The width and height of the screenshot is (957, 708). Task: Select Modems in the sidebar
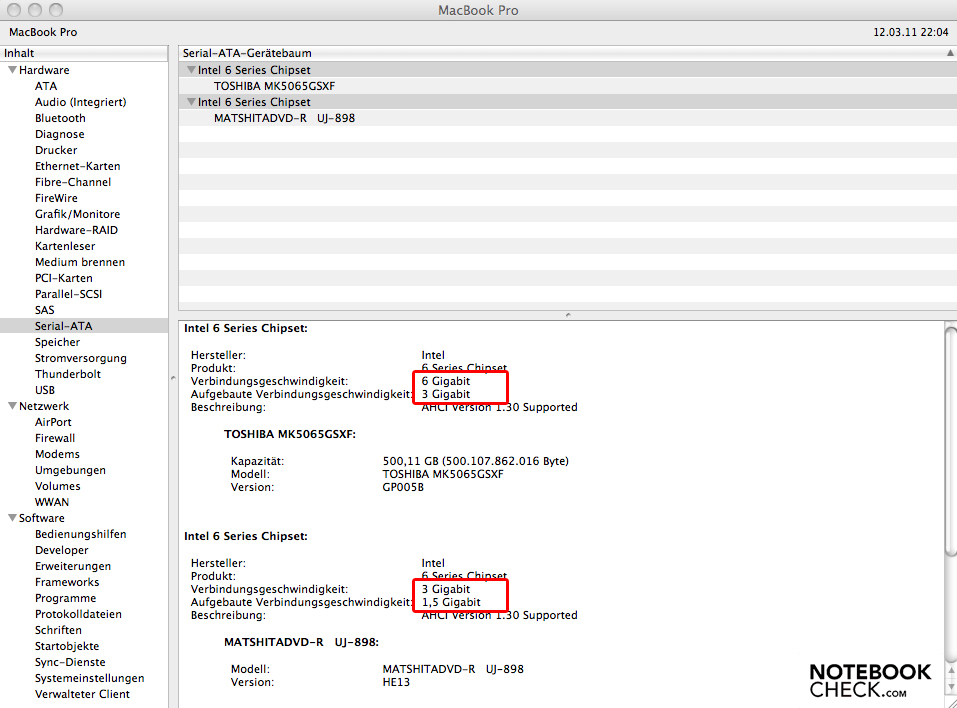click(57, 453)
